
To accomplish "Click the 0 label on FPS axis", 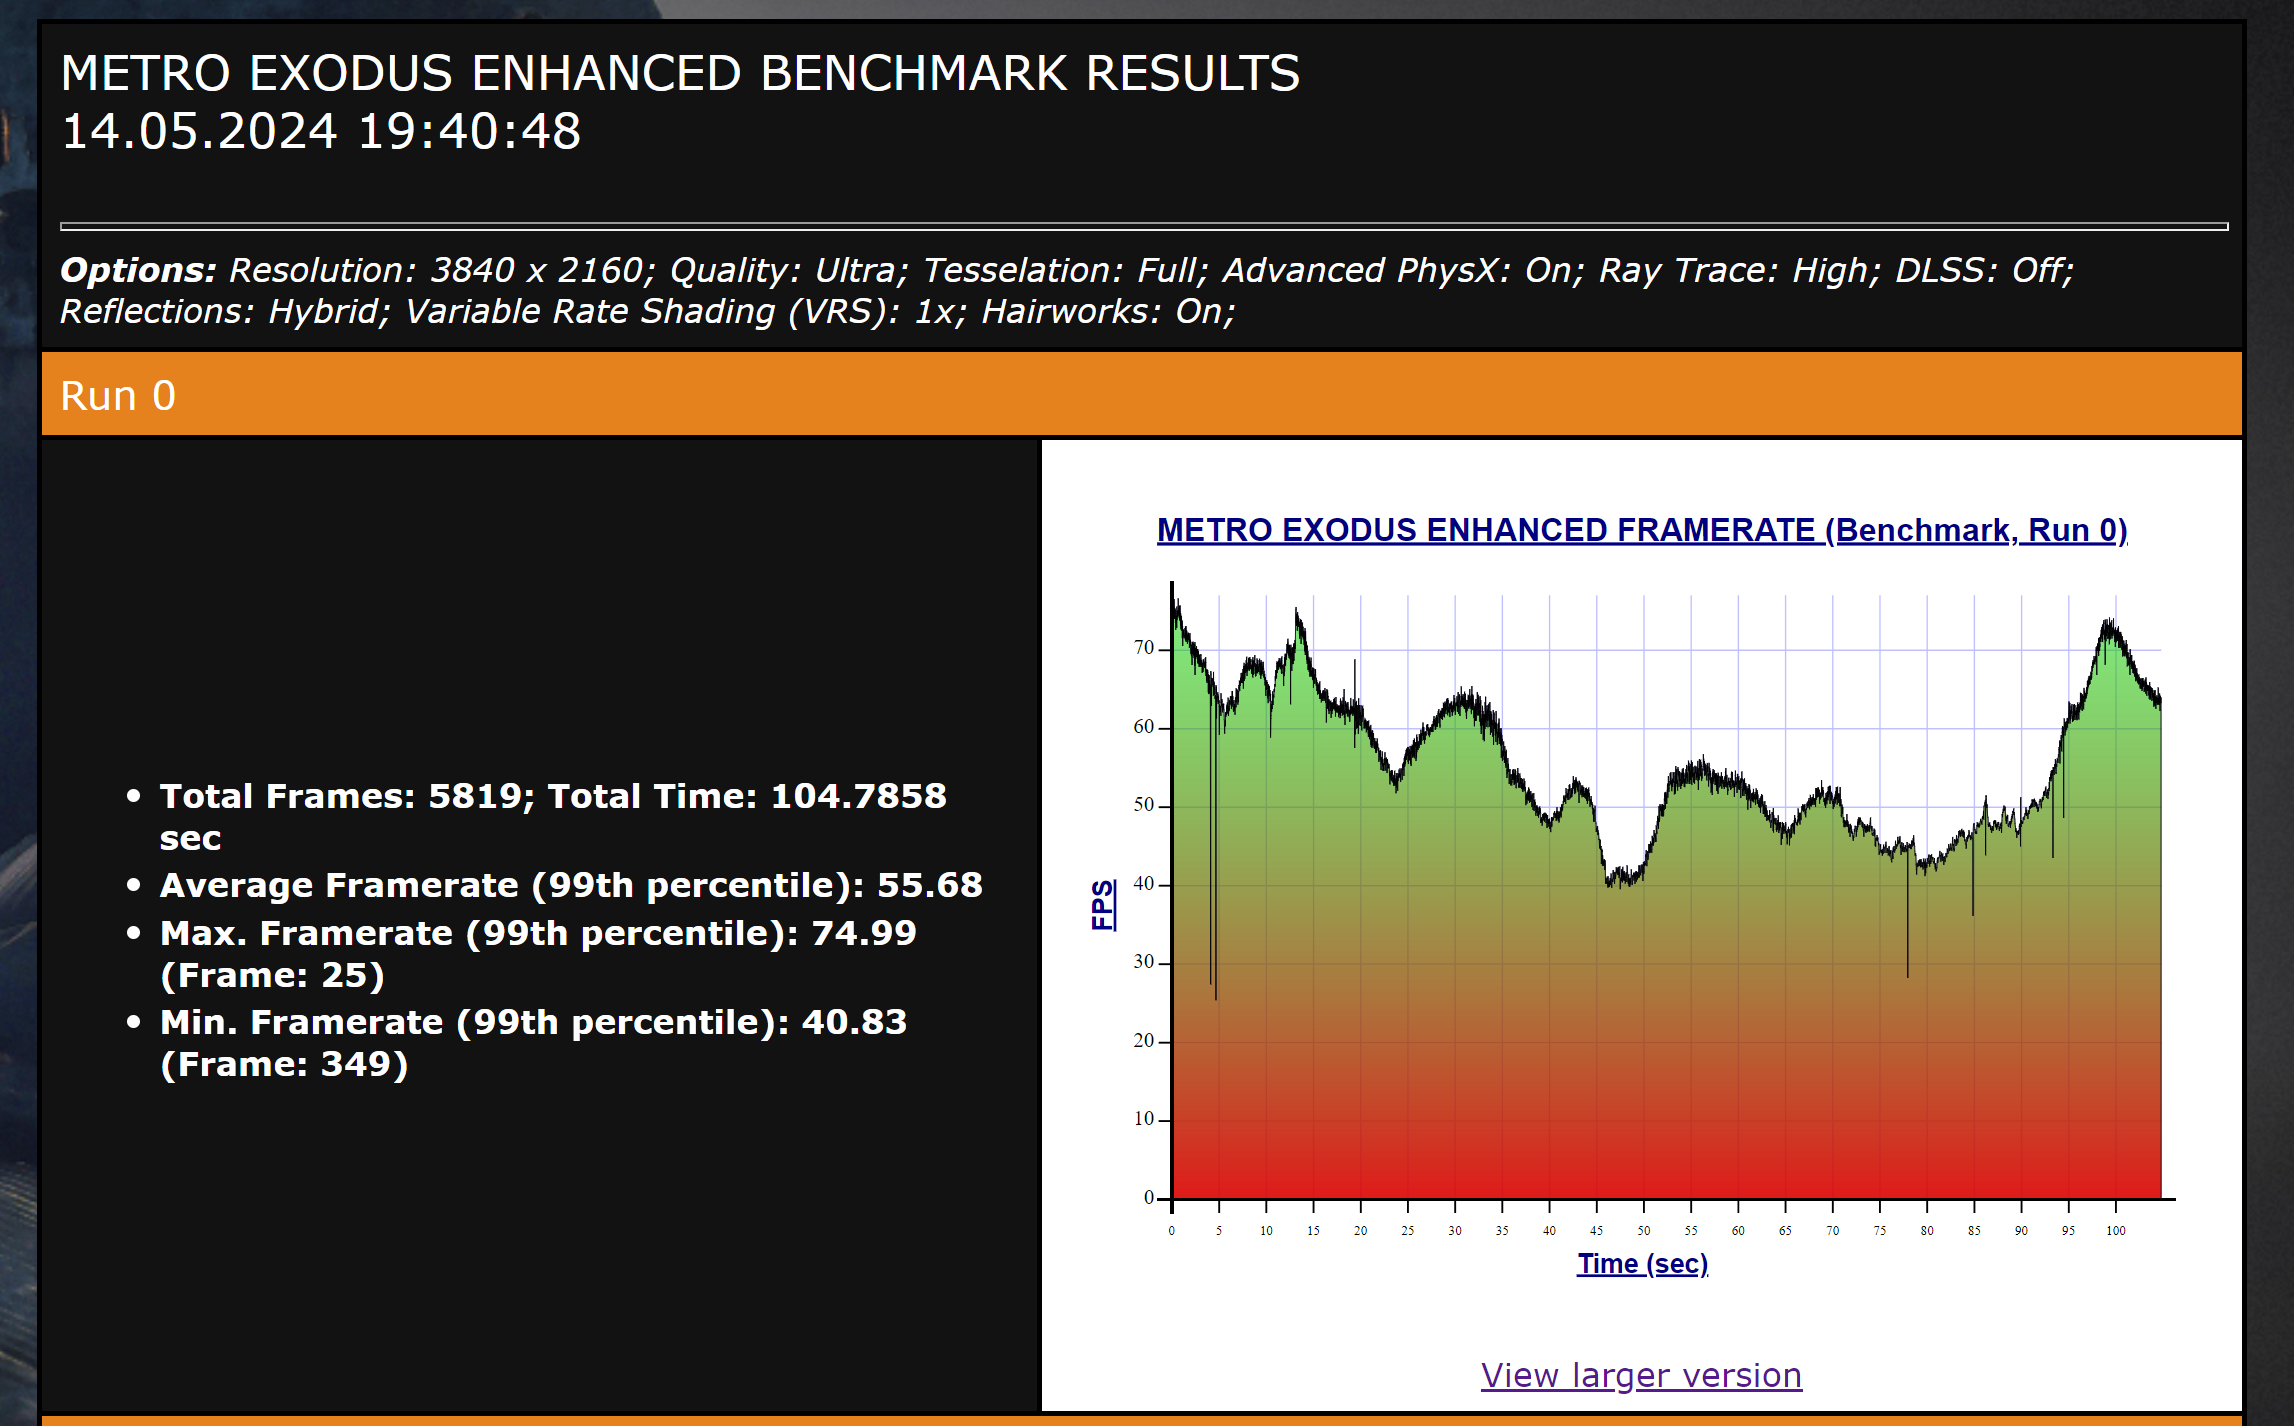I will pyautogui.click(x=1148, y=1197).
